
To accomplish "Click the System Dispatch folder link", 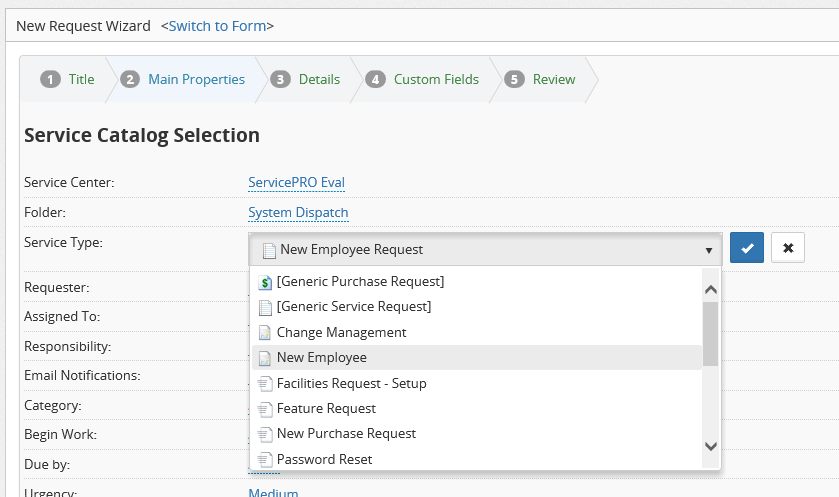I will click(x=298, y=212).
